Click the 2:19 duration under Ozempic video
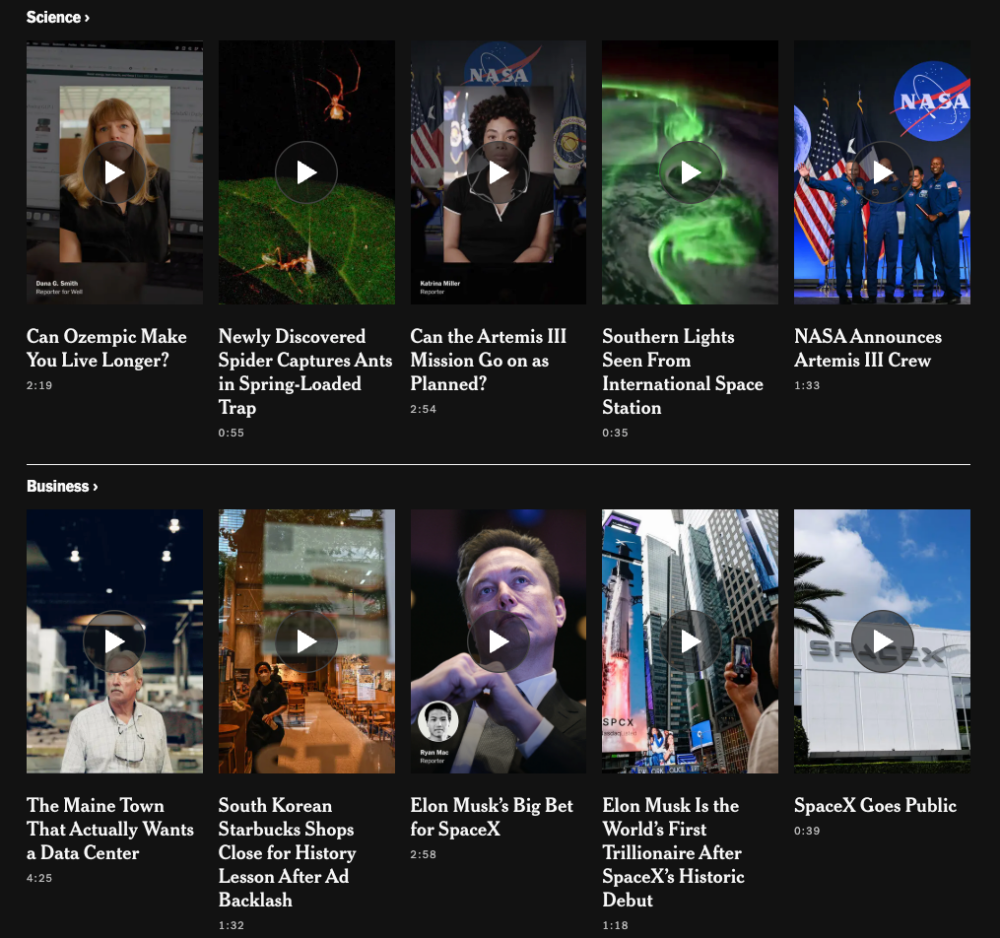This screenshot has width=1000, height=938. click(x=40, y=385)
